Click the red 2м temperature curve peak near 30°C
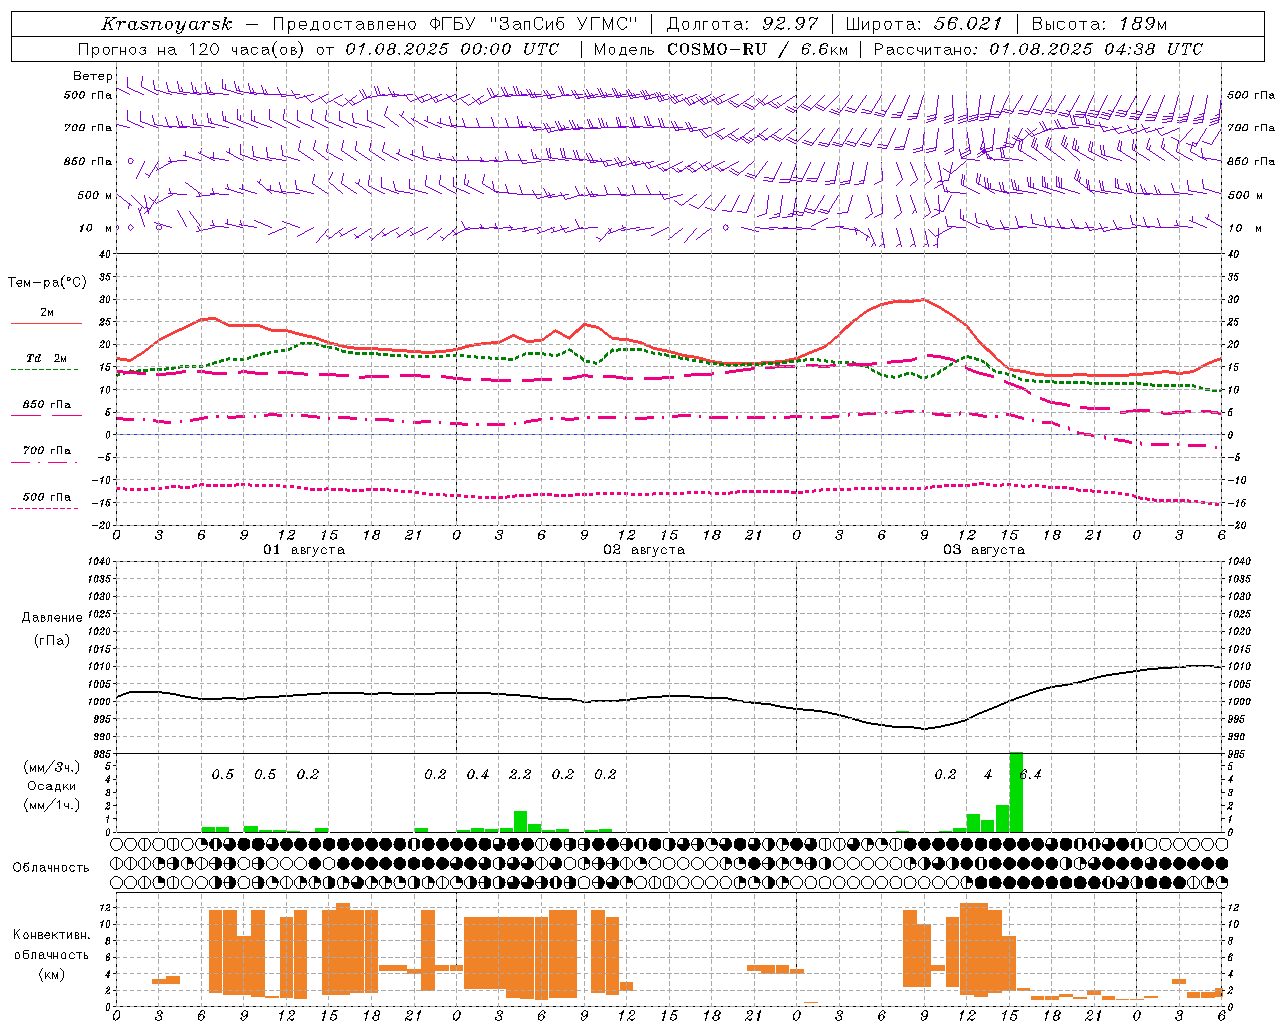1280x1024 pixels. 922,299
